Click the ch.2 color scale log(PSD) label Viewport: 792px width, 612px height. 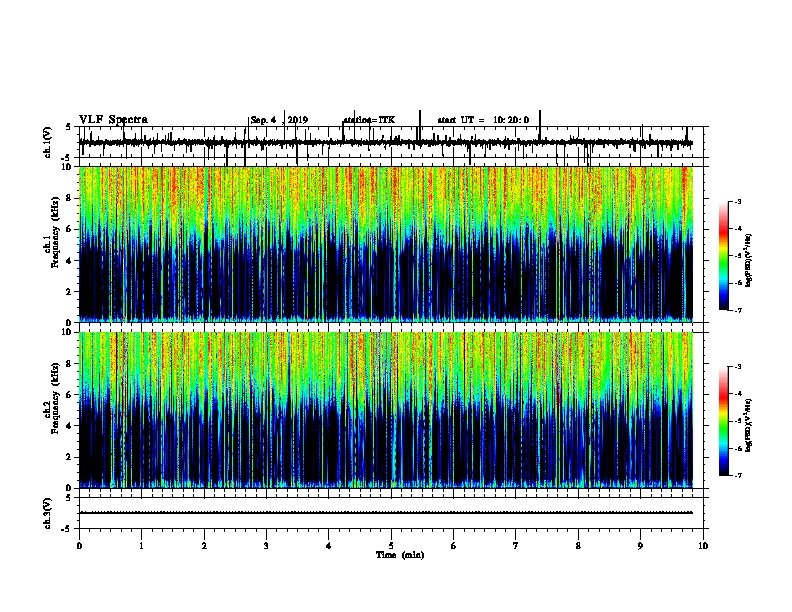748,426
